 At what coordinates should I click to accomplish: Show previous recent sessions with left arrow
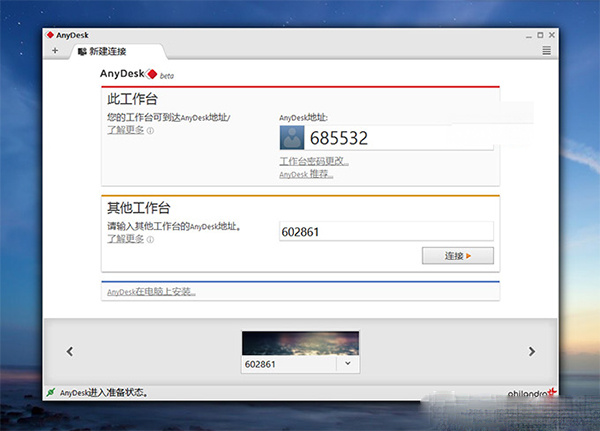[70, 351]
